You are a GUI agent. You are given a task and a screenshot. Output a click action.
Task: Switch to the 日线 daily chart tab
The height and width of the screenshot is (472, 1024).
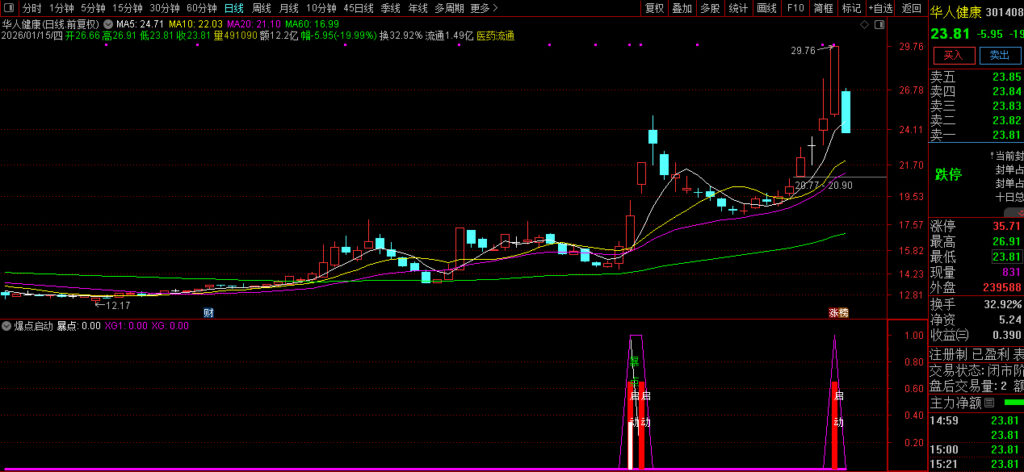[233, 8]
